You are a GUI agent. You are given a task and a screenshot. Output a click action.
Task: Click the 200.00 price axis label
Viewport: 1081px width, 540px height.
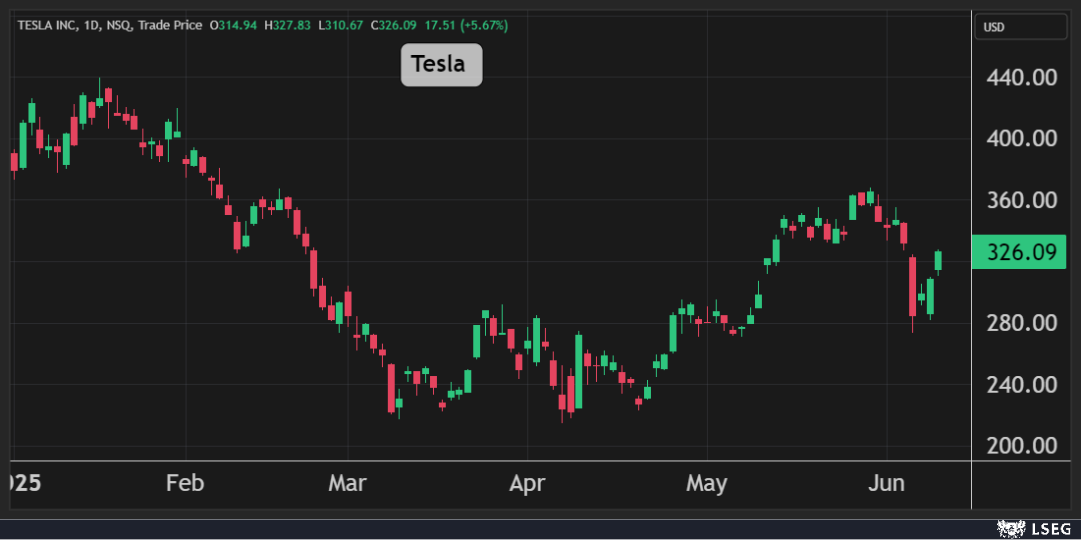click(x=1022, y=446)
